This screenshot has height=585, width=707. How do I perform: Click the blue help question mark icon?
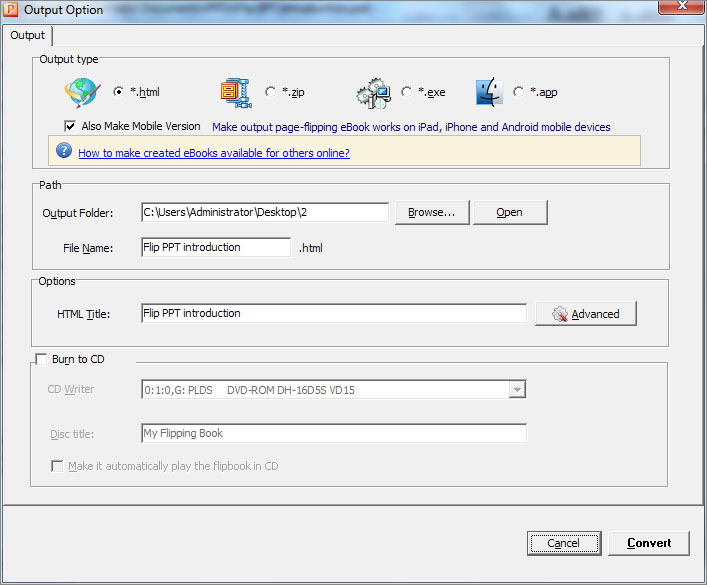click(x=64, y=151)
